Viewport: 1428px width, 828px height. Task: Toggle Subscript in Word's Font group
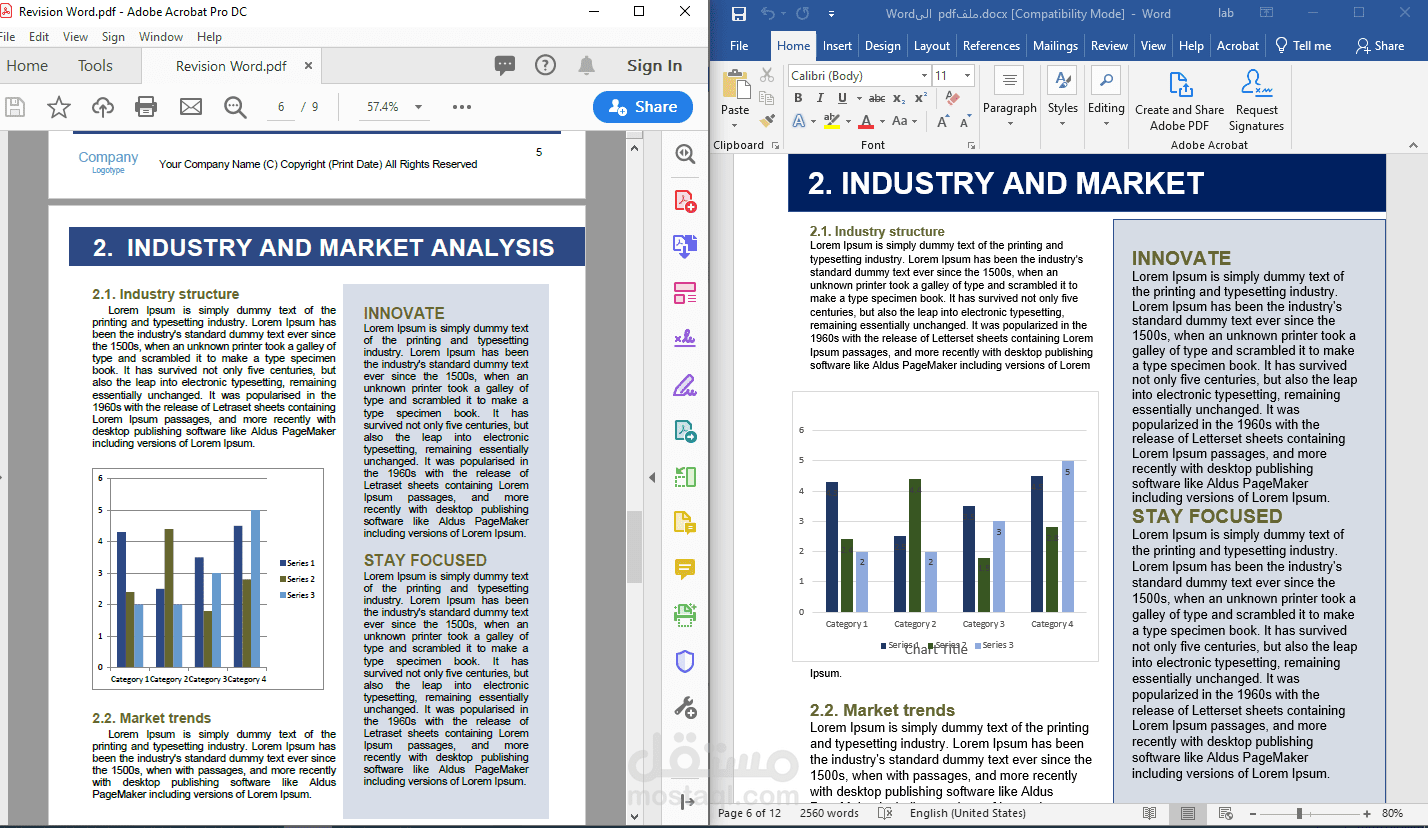pos(899,98)
